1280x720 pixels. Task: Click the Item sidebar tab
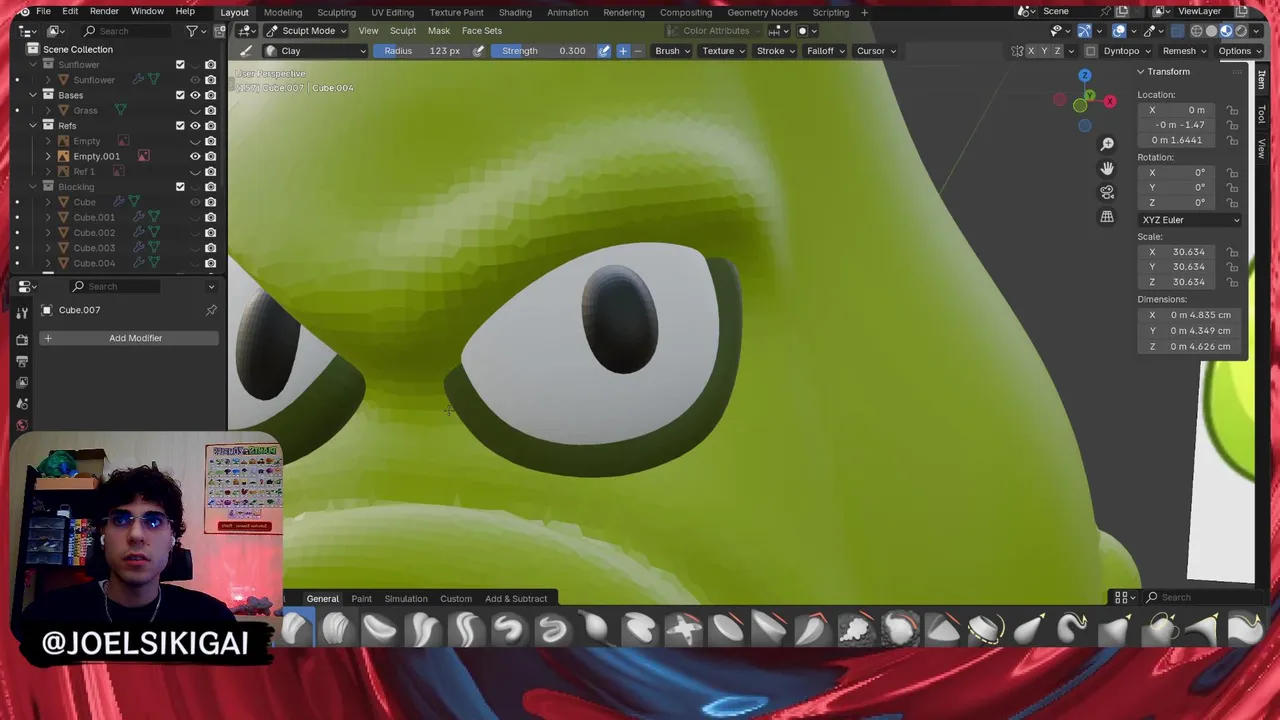tap(1261, 80)
